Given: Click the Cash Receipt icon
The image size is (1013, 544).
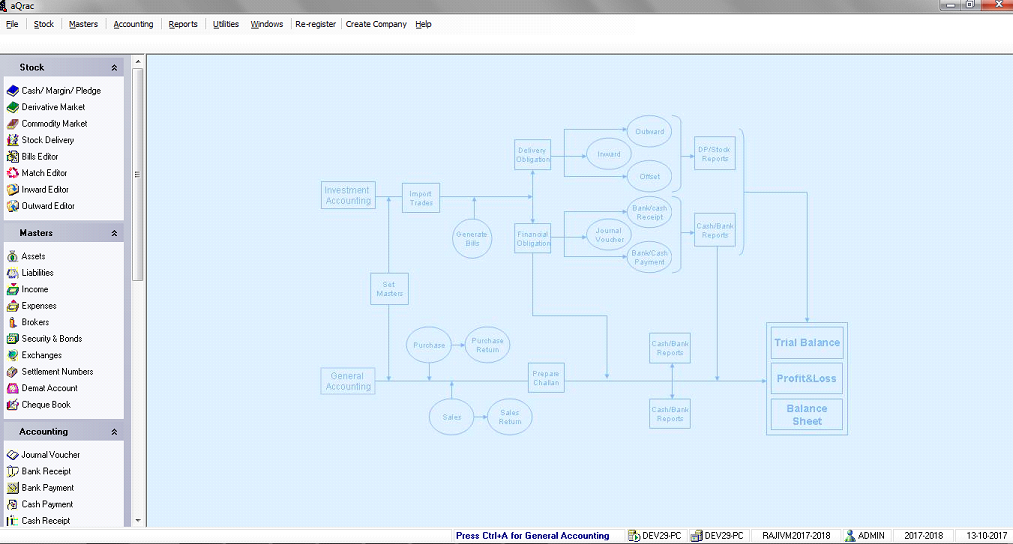Looking at the screenshot, I should tap(12, 521).
